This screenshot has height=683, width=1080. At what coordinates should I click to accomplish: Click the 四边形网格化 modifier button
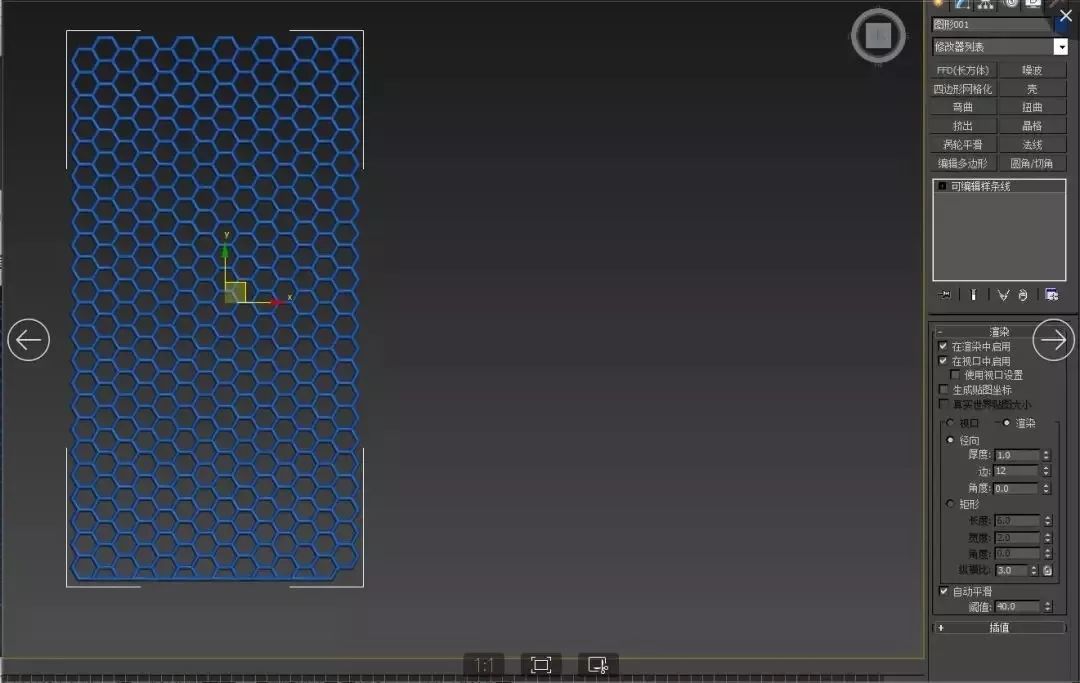pyautogui.click(x=963, y=89)
